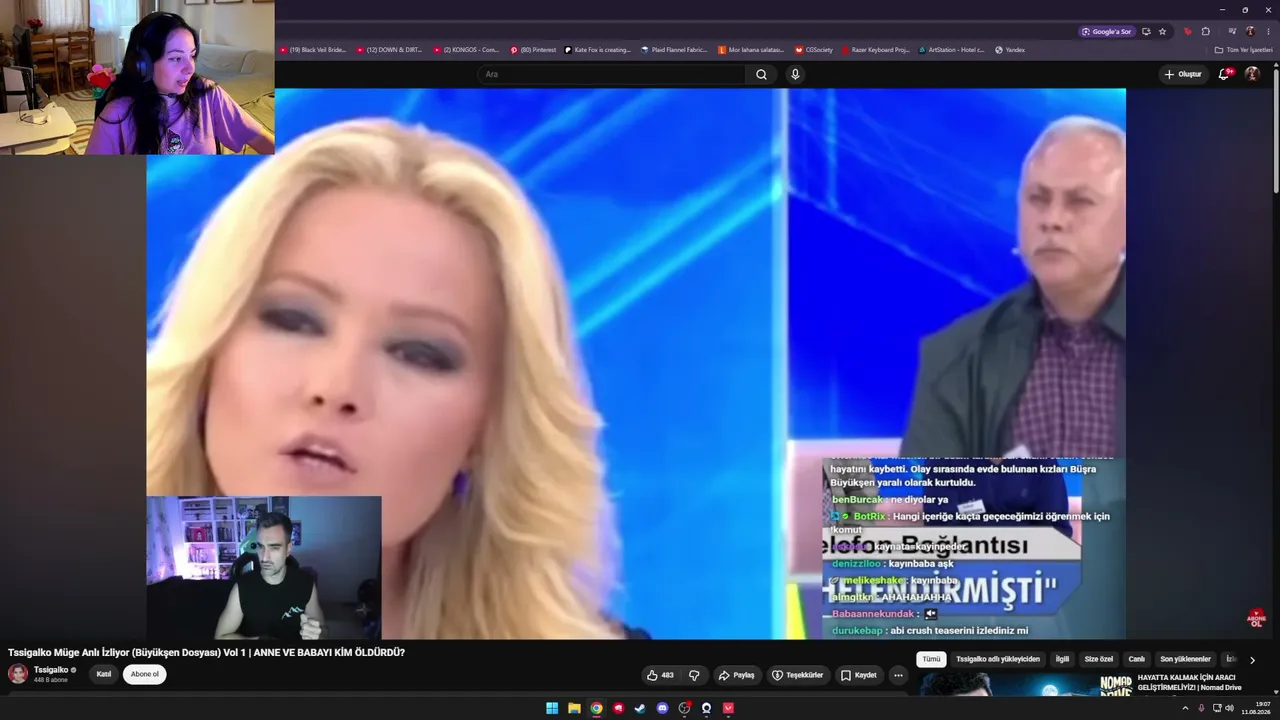1280x720 pixels.
Task: Open the browser extensions puzzle icon
Action: tap(1206, 31)
